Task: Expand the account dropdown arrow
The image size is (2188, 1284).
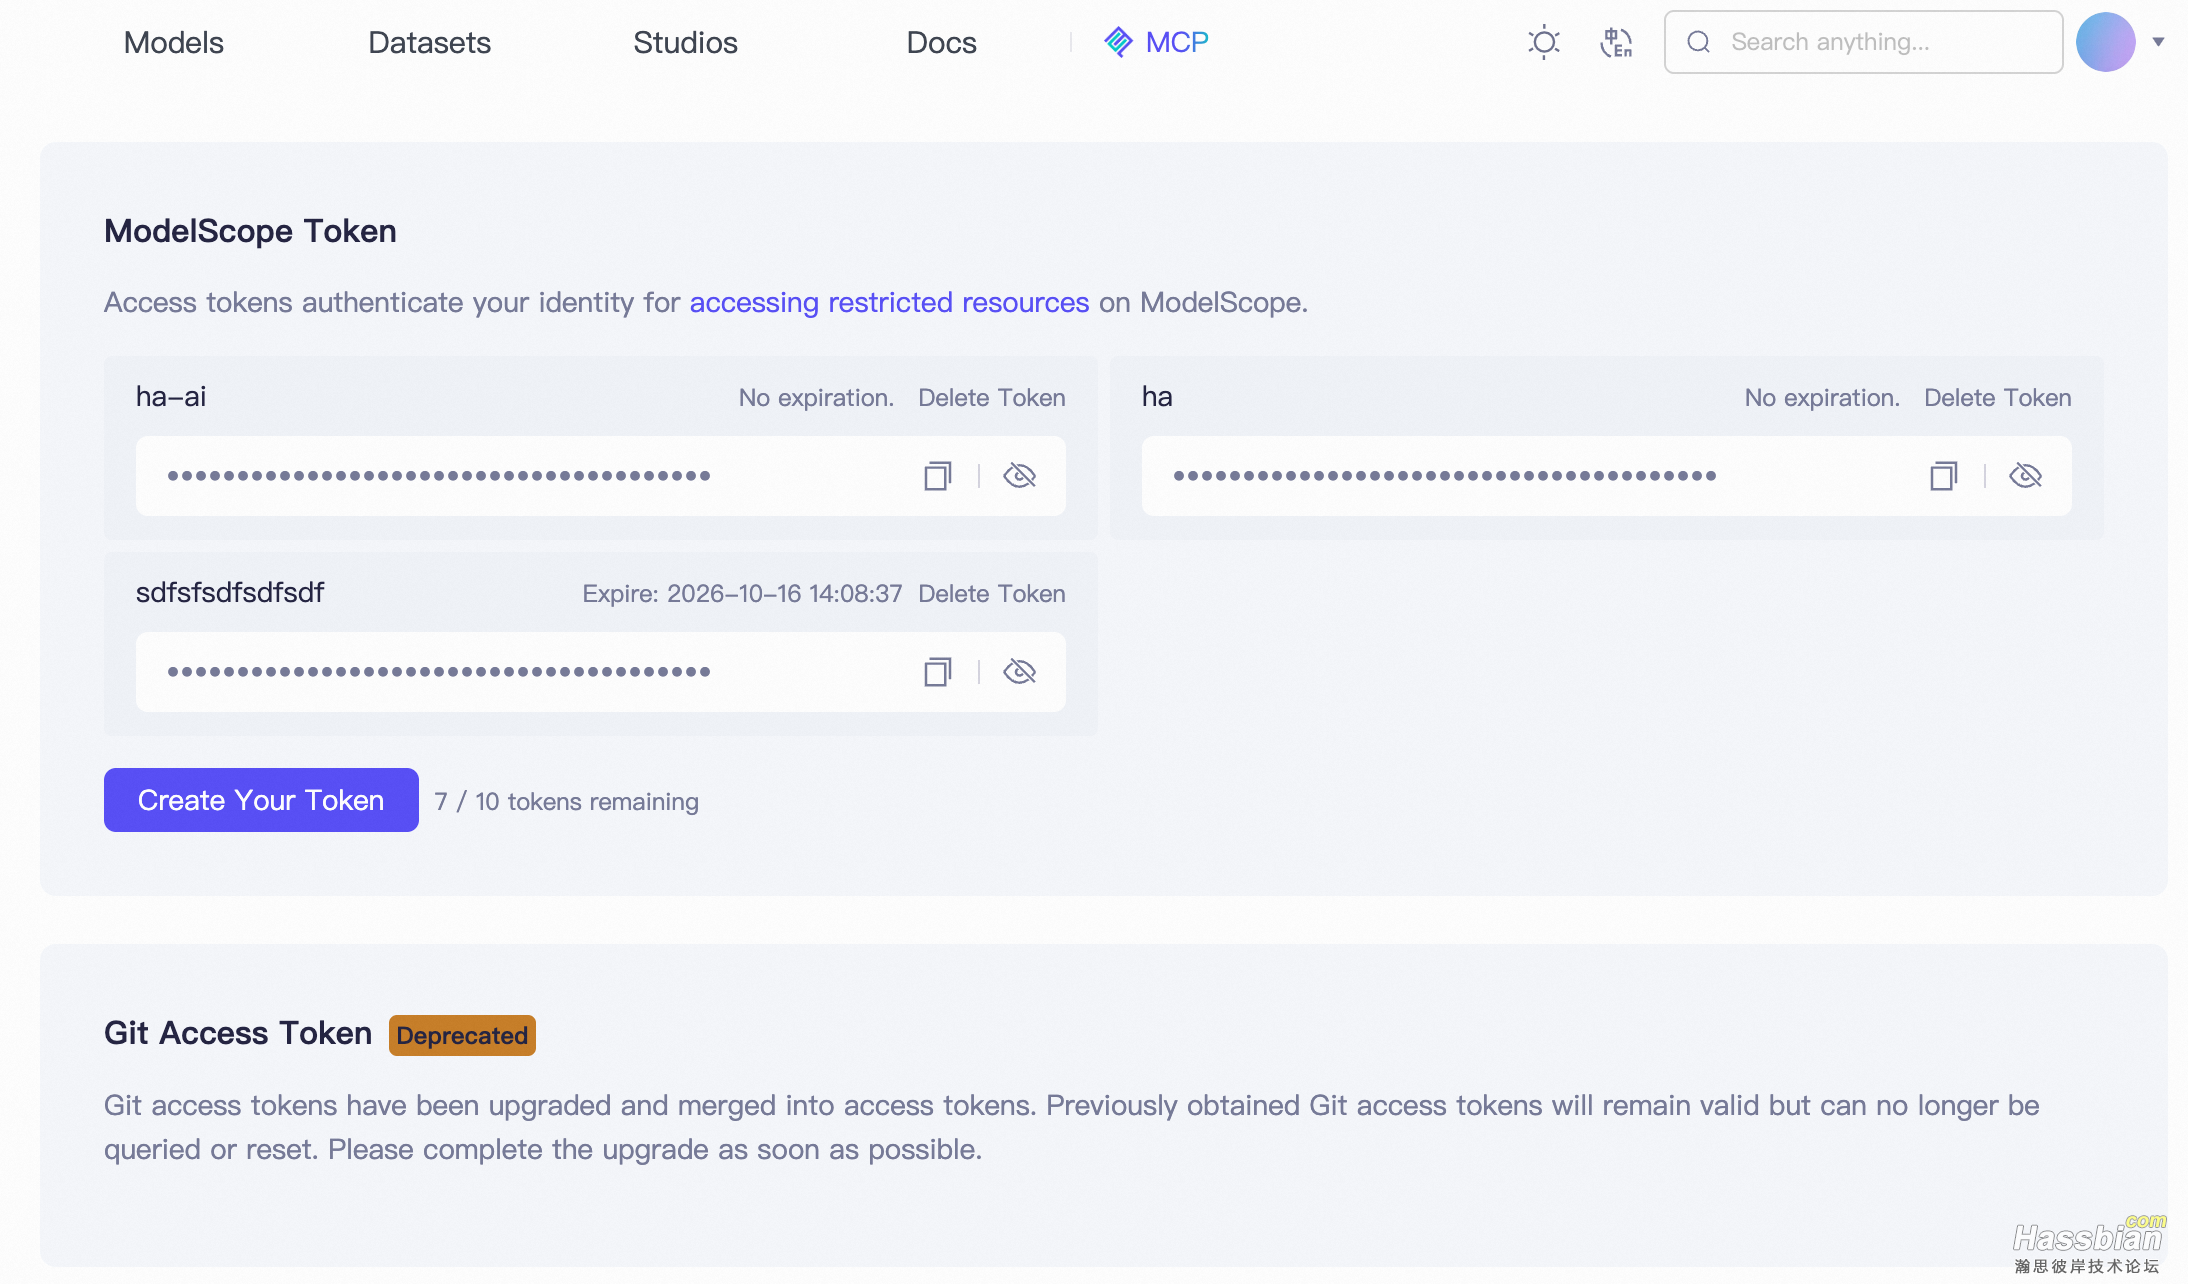Action: pyautogui.click(x=2158, y=42)
